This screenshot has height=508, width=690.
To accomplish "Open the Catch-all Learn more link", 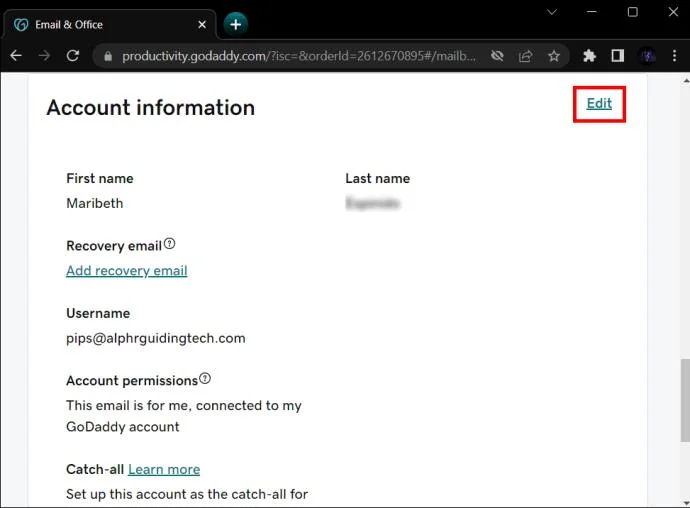I will (x=164, y=470).
